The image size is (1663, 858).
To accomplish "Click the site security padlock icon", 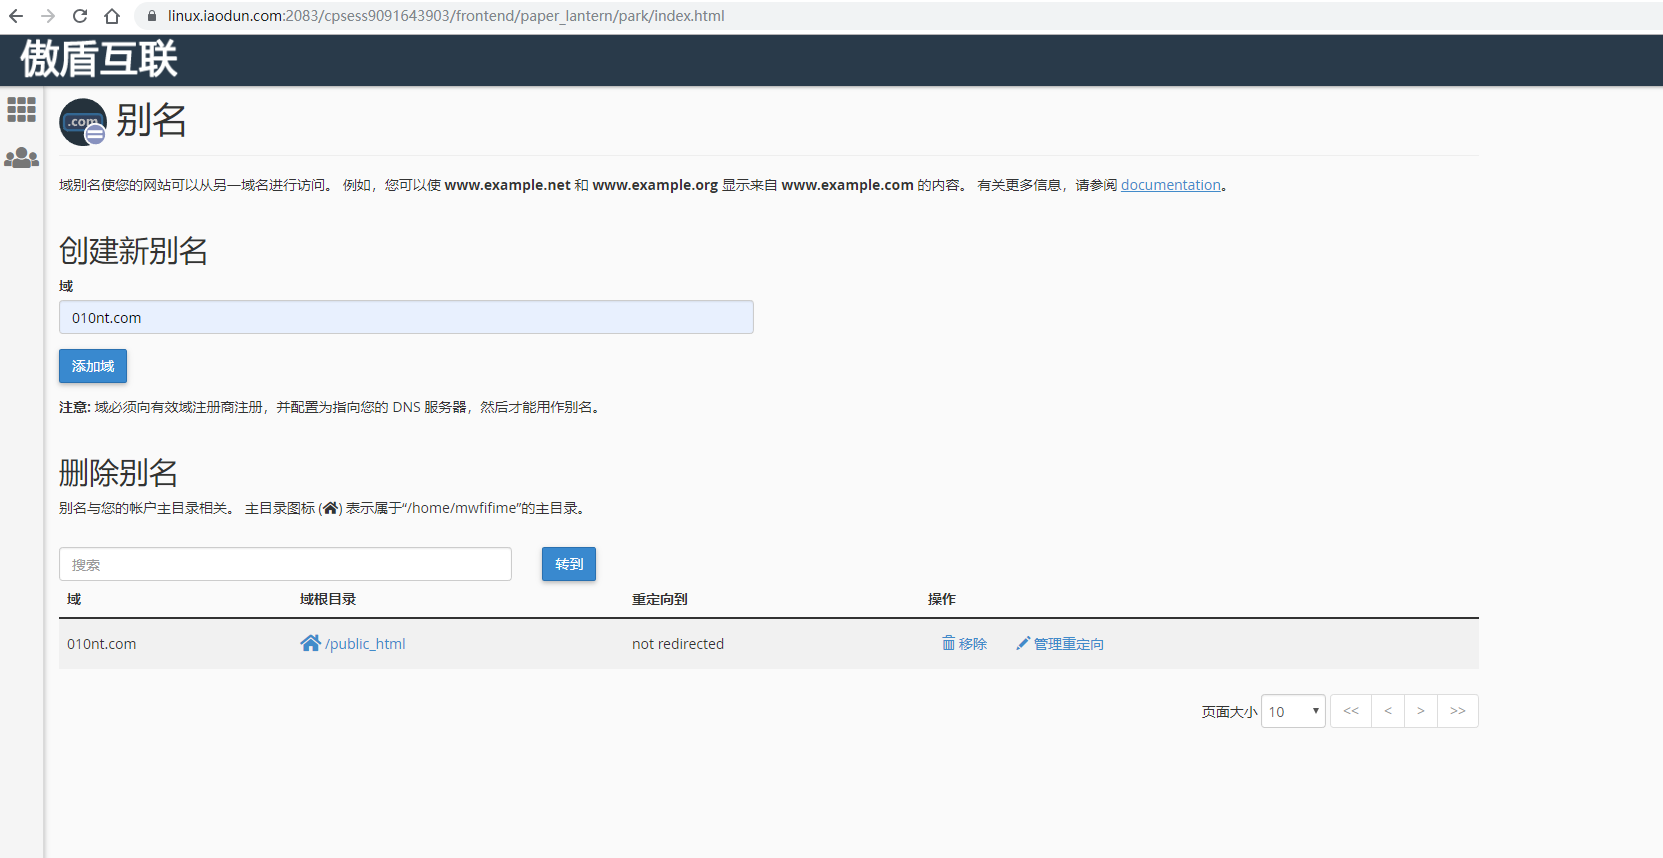I will tap(152, 16).
